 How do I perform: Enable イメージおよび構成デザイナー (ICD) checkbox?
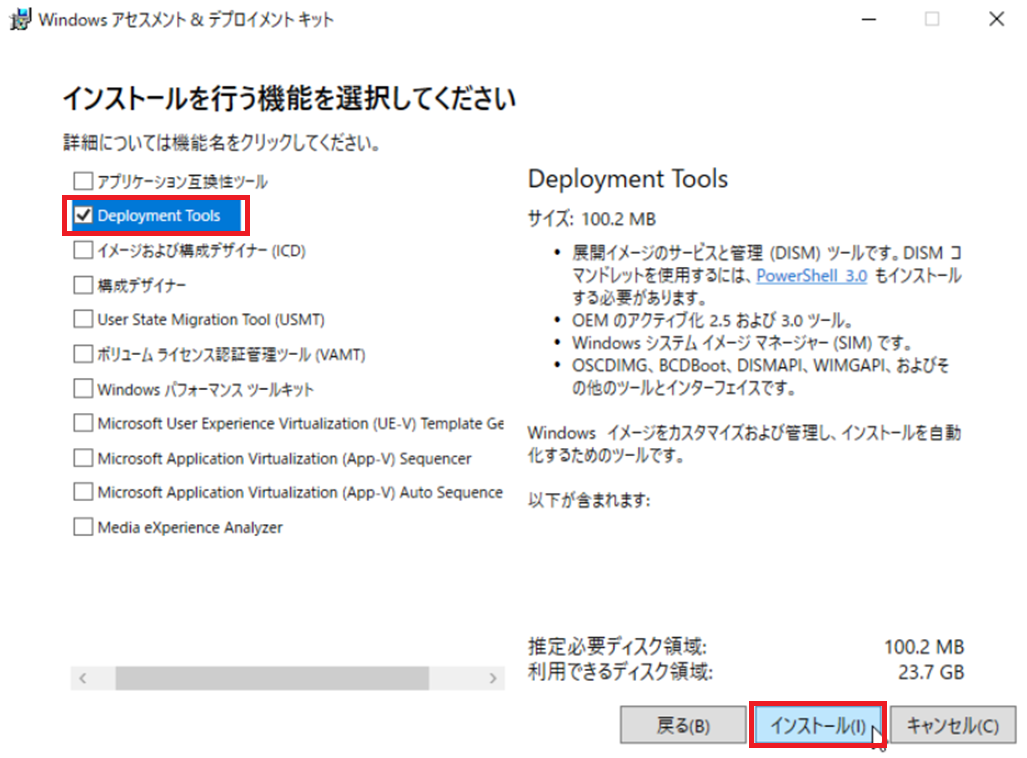click(x=83, y=250)
